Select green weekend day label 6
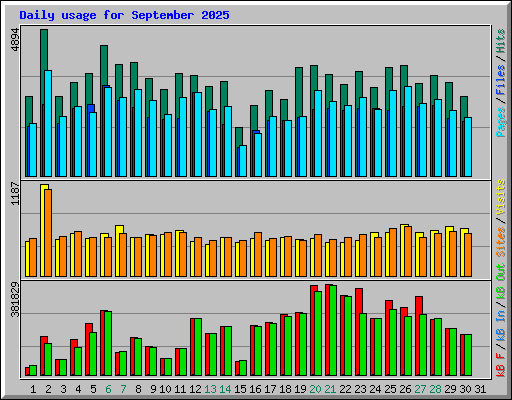This screenshot has height=400, width=512. point(108,389)
